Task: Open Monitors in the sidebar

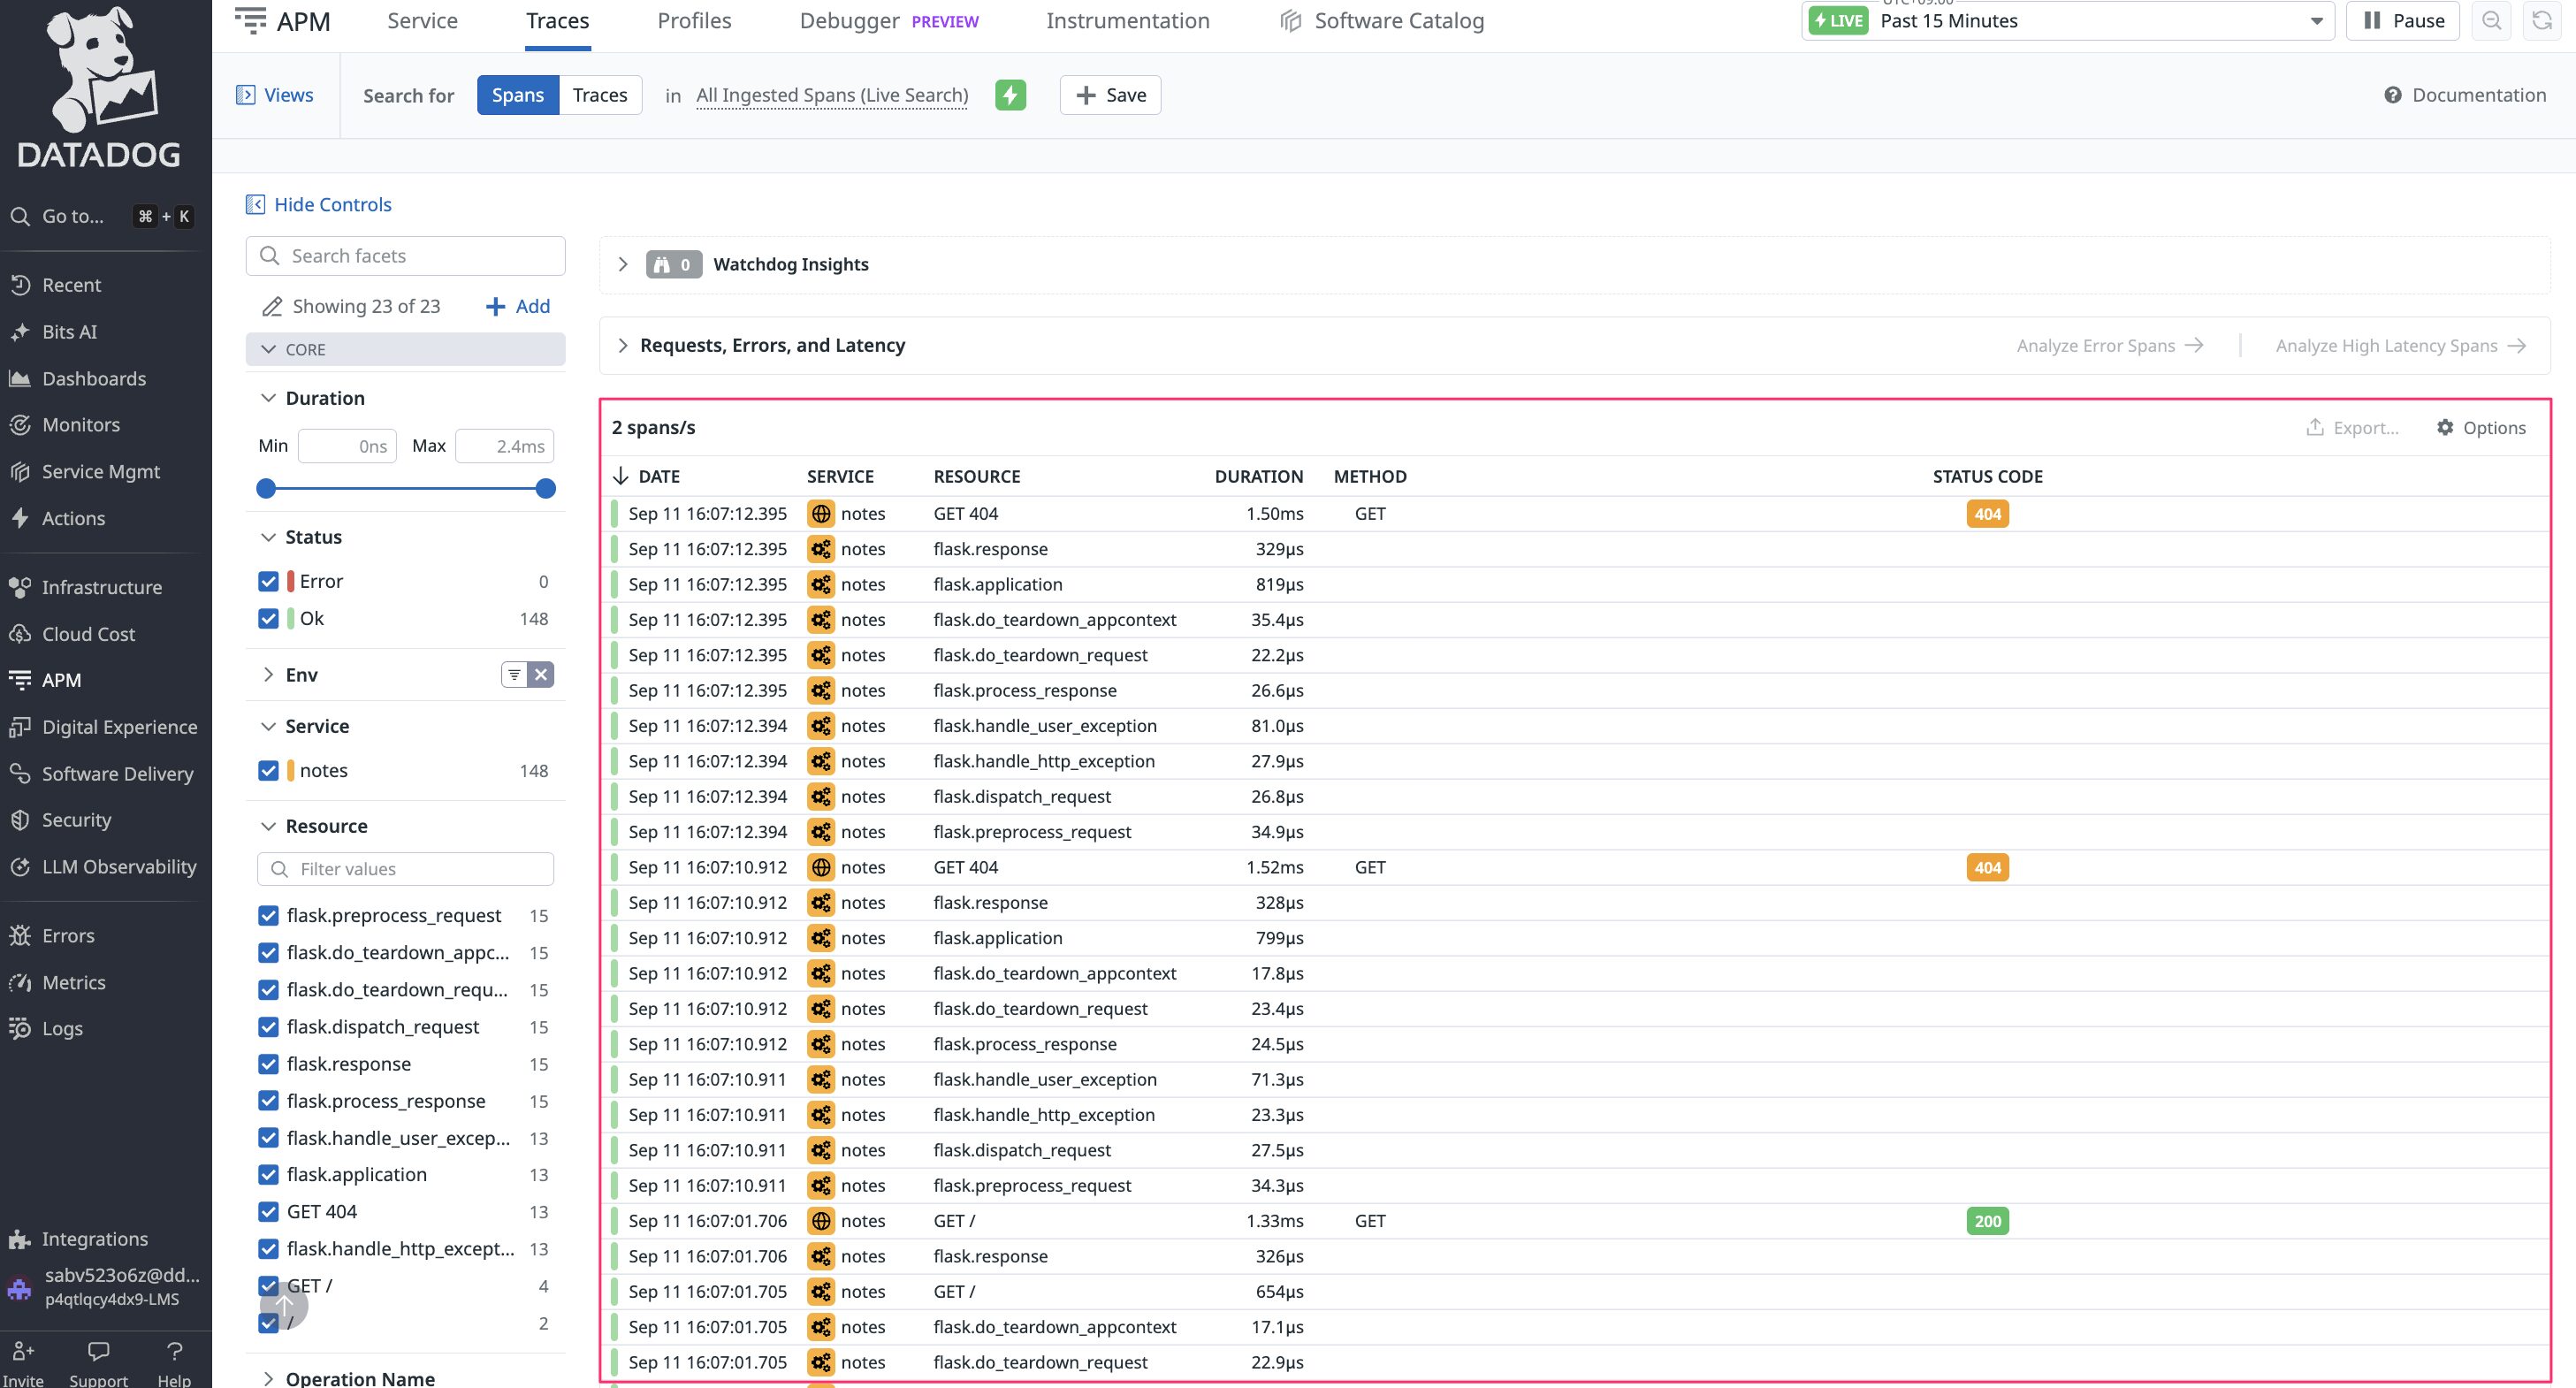Action: pyautogui.click(x=80, y=425)
